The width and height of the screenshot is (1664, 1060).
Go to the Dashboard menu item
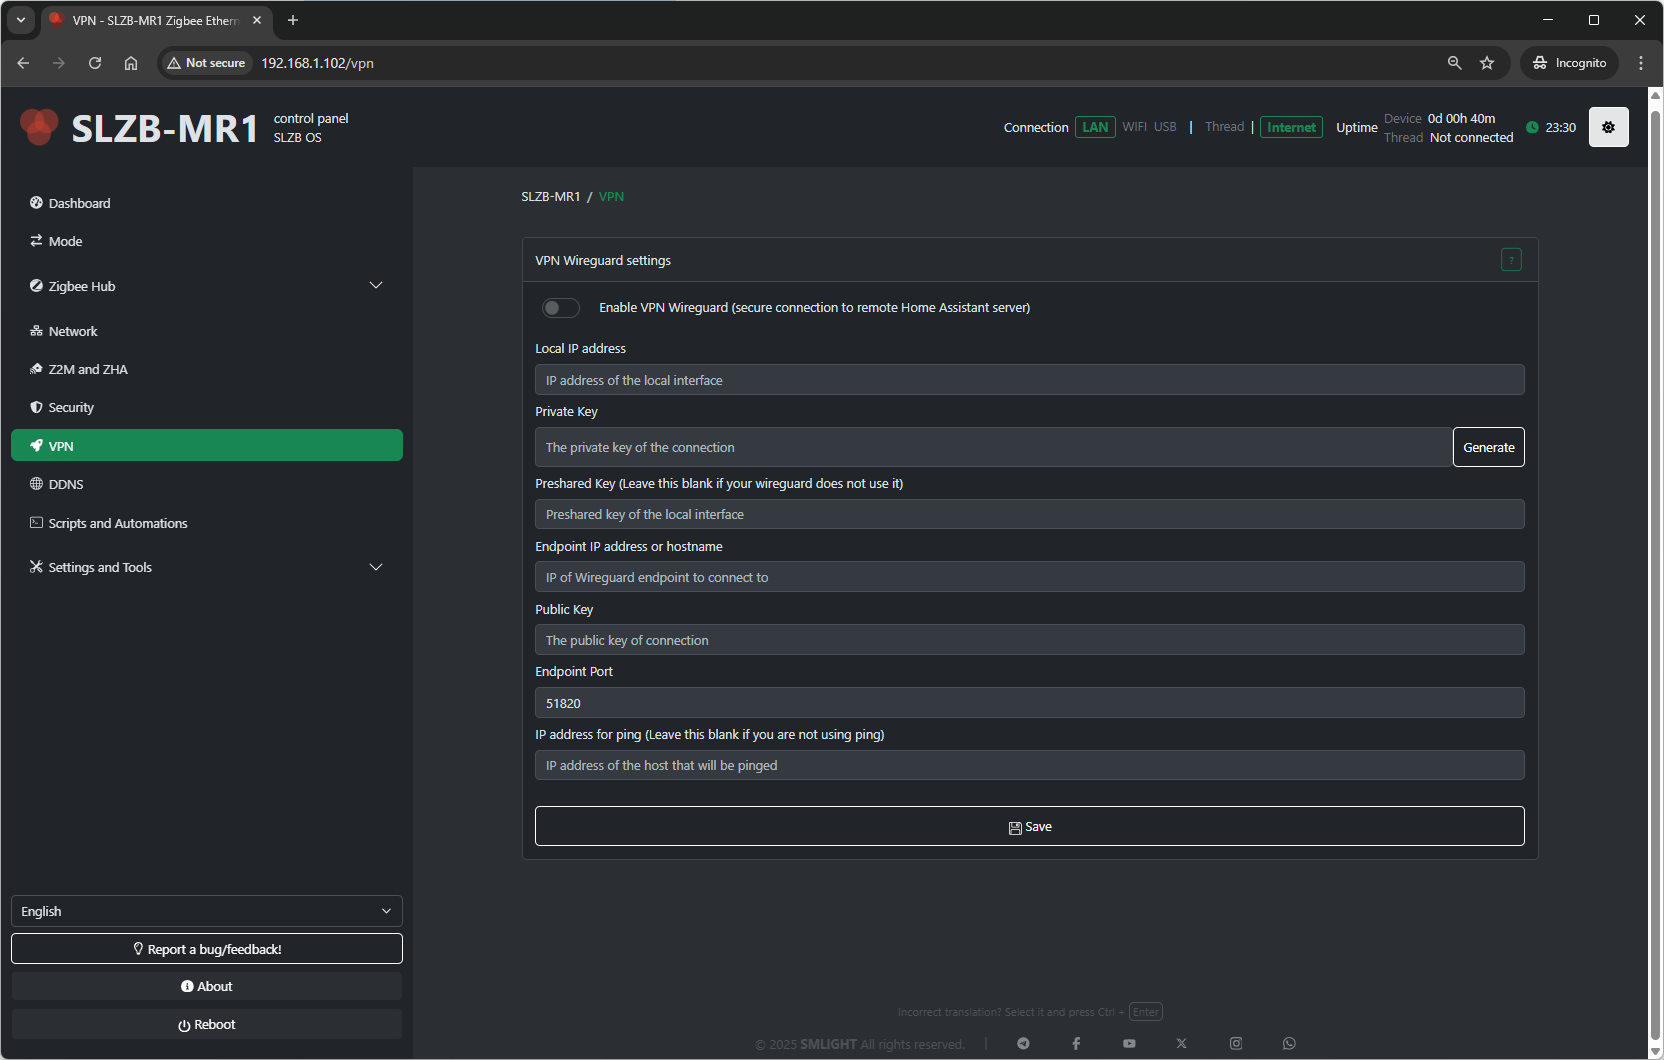click(80, 203)
